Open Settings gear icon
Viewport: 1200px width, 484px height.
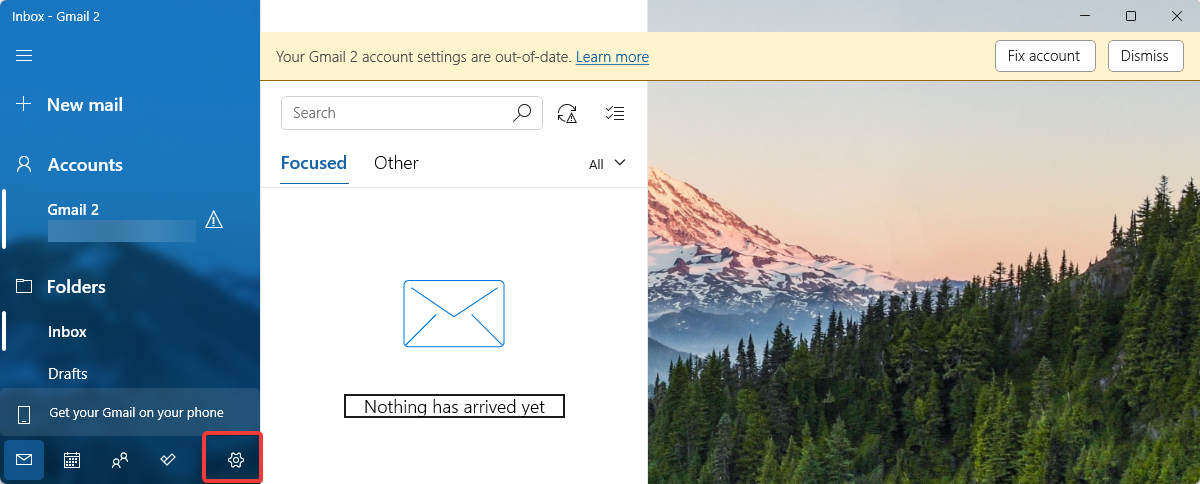point(236,460)
